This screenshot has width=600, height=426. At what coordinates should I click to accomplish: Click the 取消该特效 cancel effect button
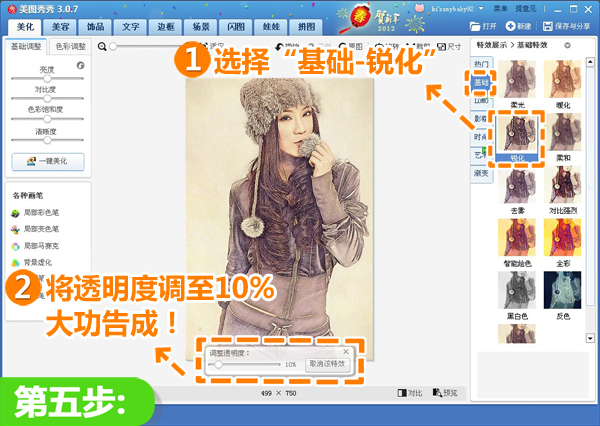click(x=327, y=364)
